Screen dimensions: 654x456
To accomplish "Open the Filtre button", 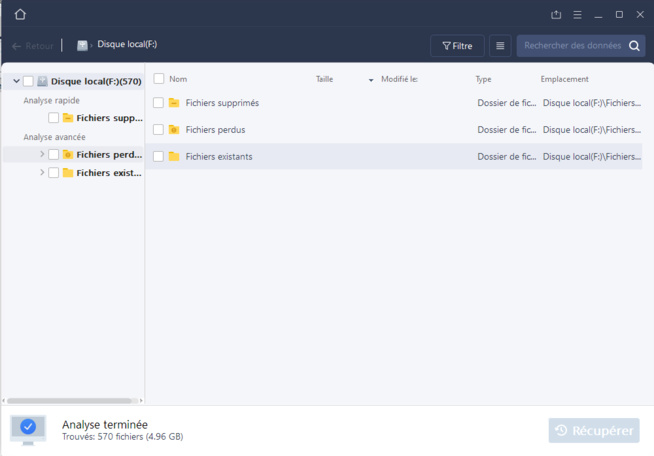I will point(457,46).
